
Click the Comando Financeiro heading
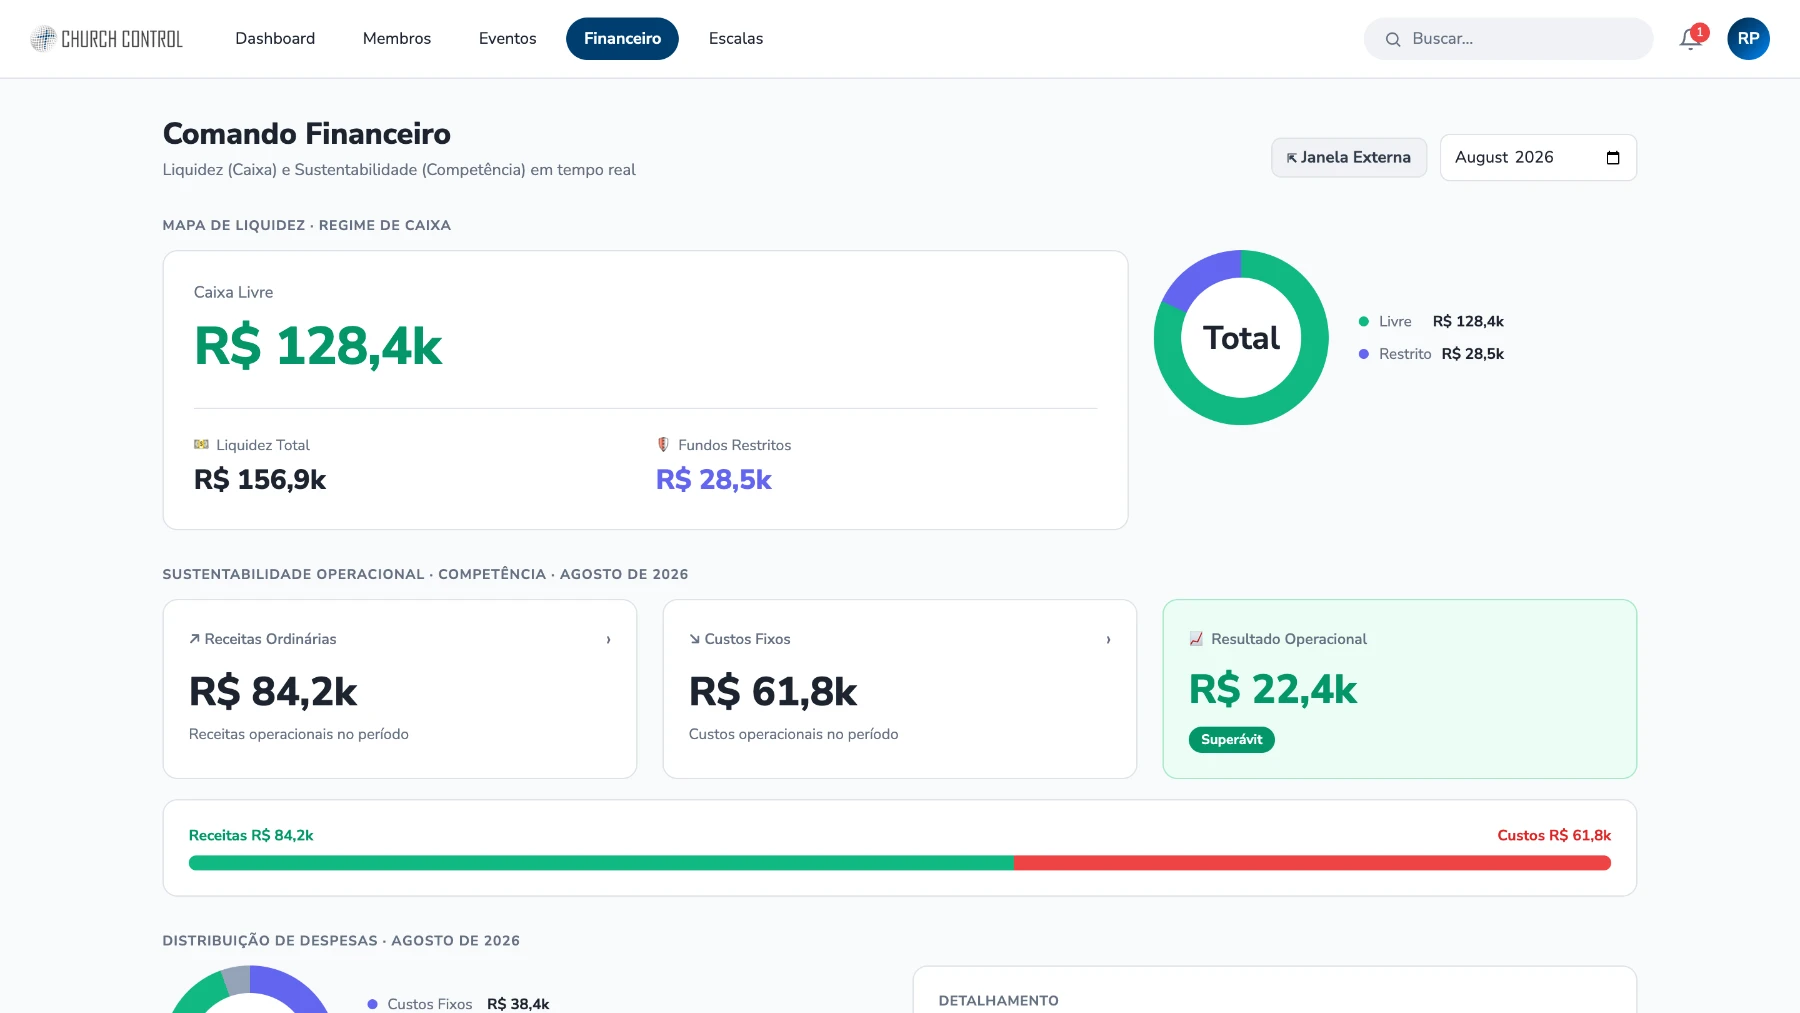click(x=307, y=134)
